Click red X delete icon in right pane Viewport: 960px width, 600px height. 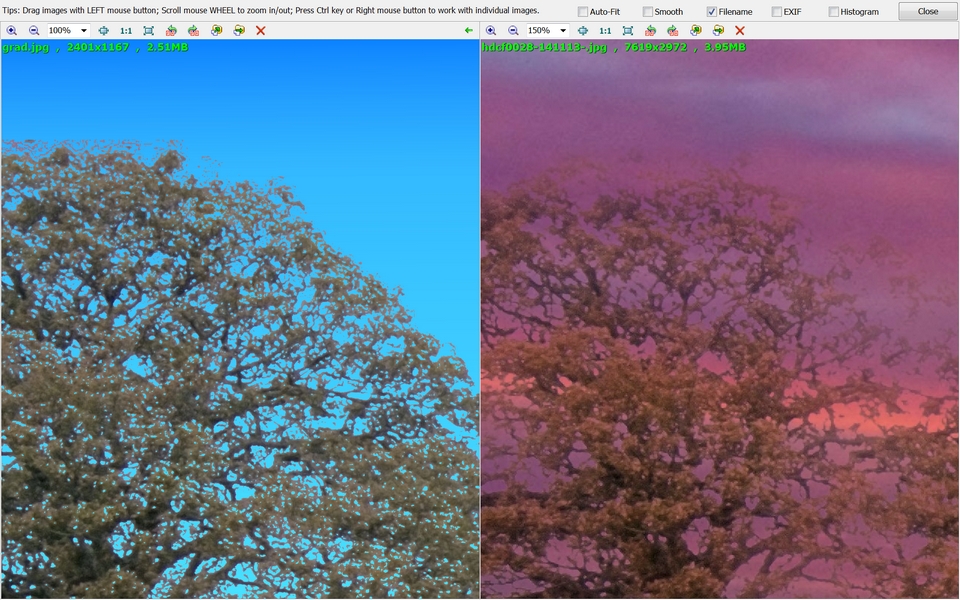click(740, 31)
